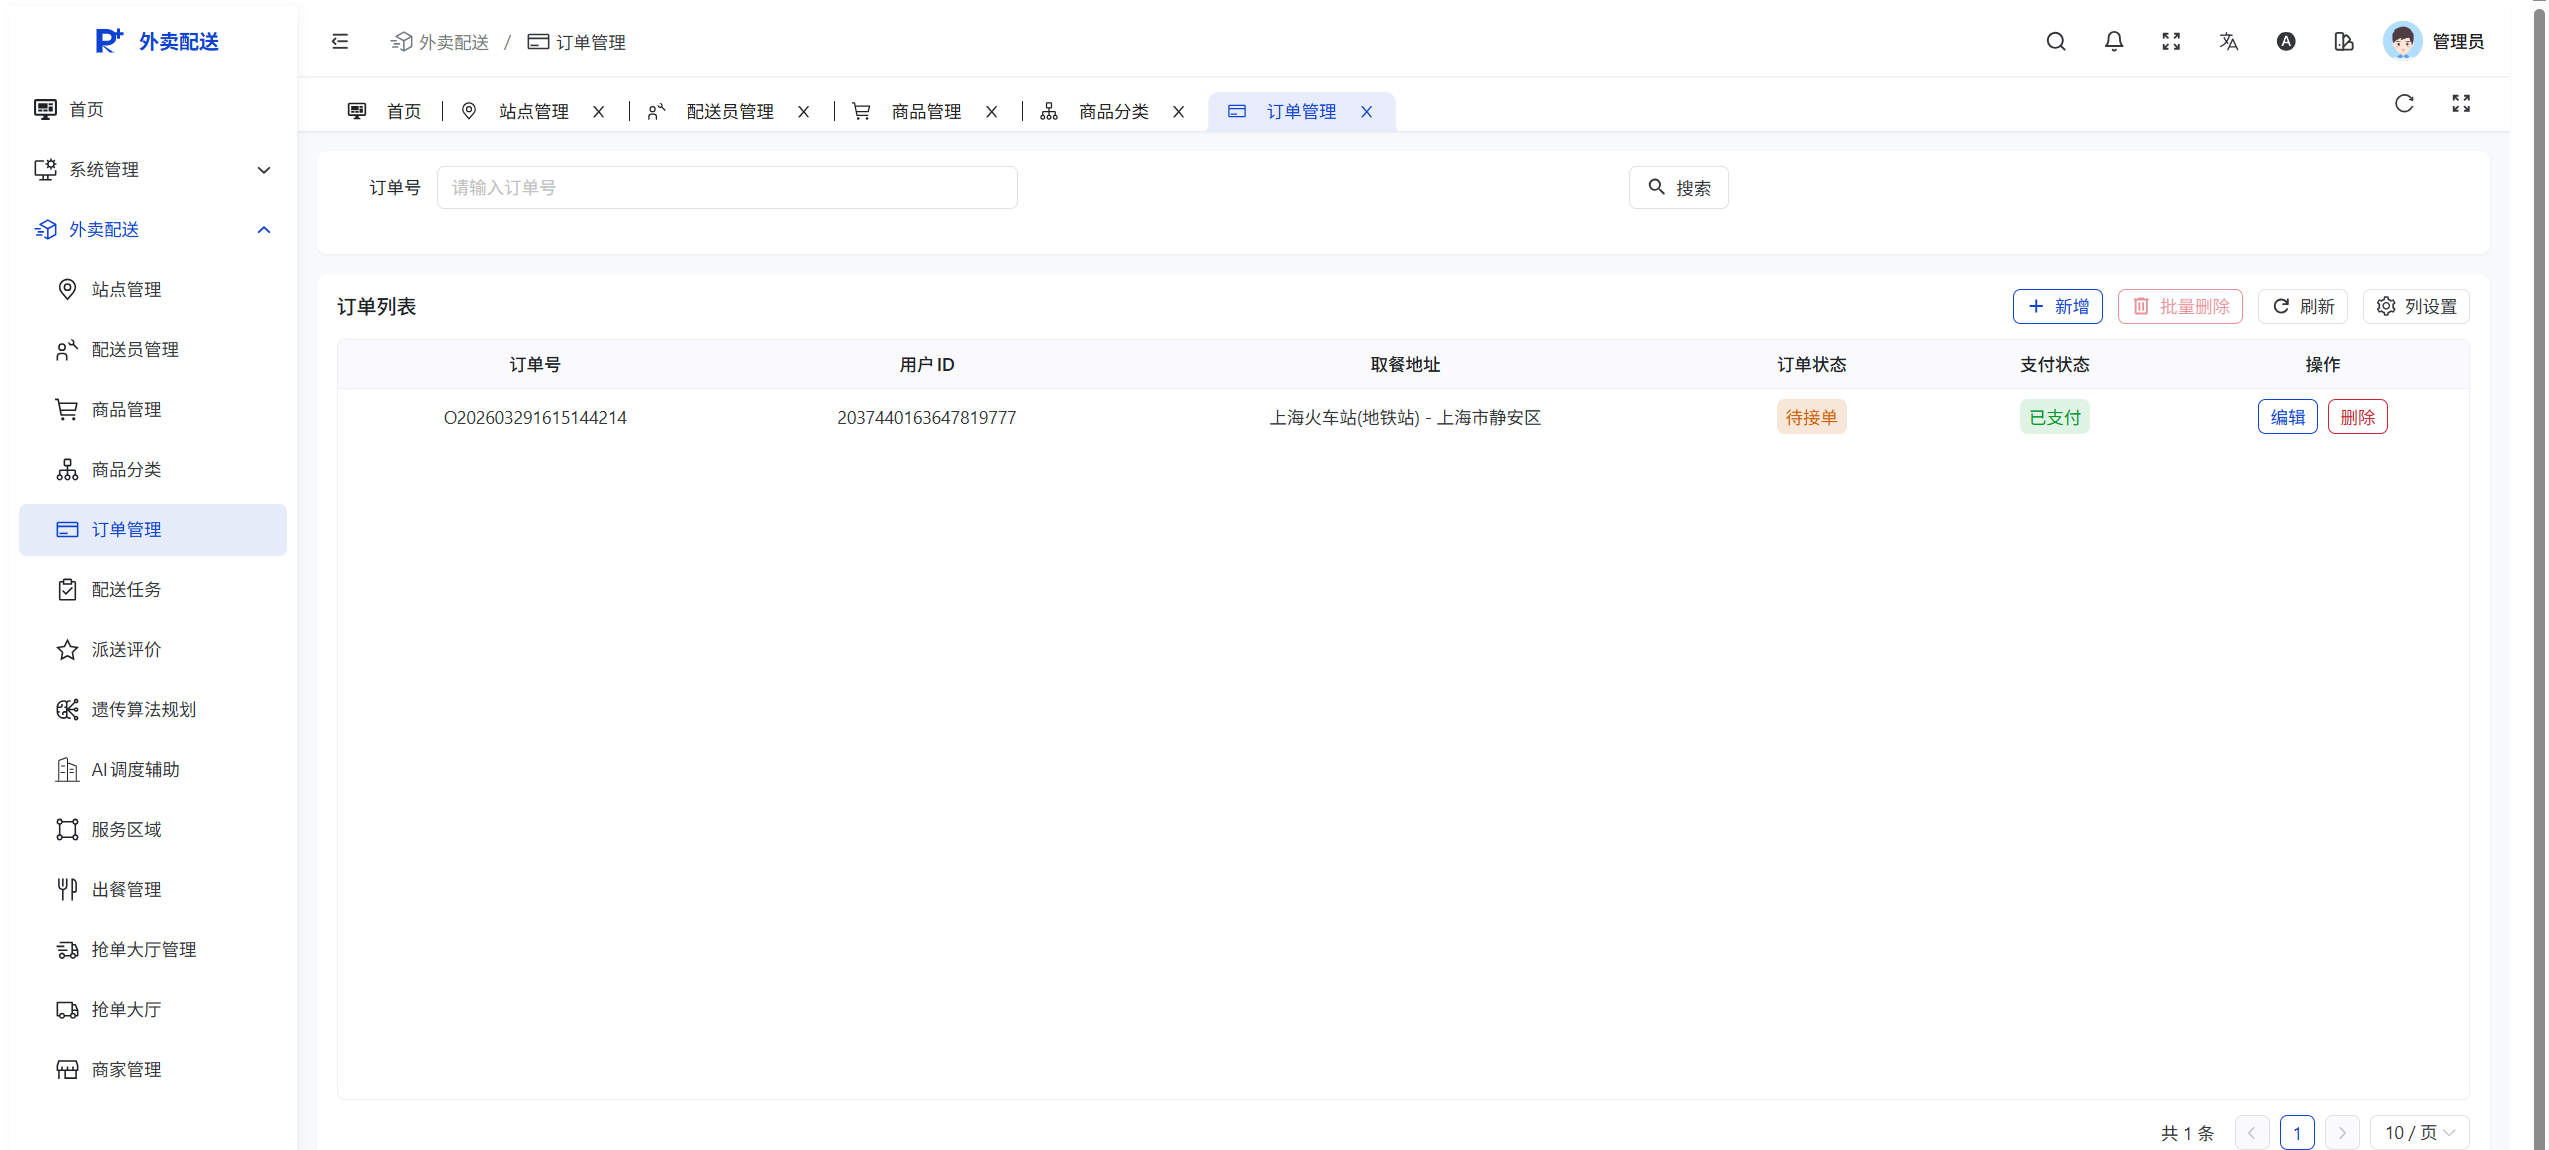
Task: Switch to the 商品管理 tab
Action: coord(925,111)
